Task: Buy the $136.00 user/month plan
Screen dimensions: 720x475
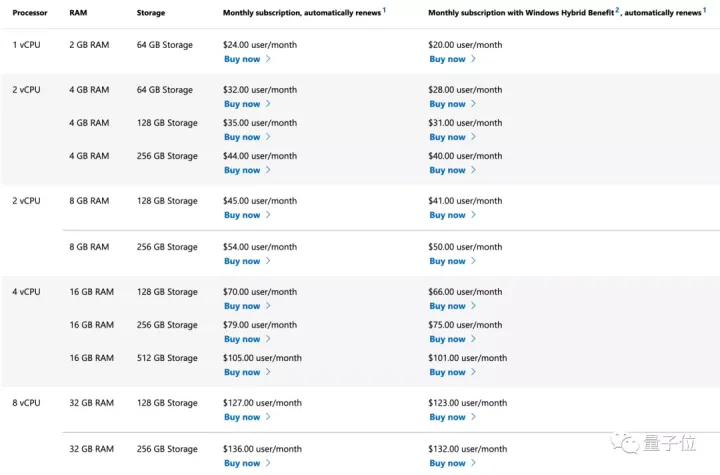Action: [242, 463]
